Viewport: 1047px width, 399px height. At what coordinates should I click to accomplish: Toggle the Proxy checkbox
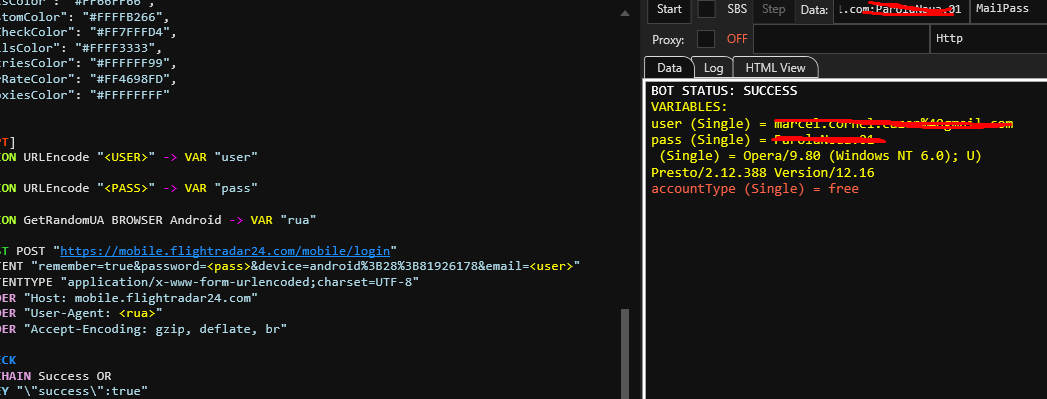pos(706,39)
